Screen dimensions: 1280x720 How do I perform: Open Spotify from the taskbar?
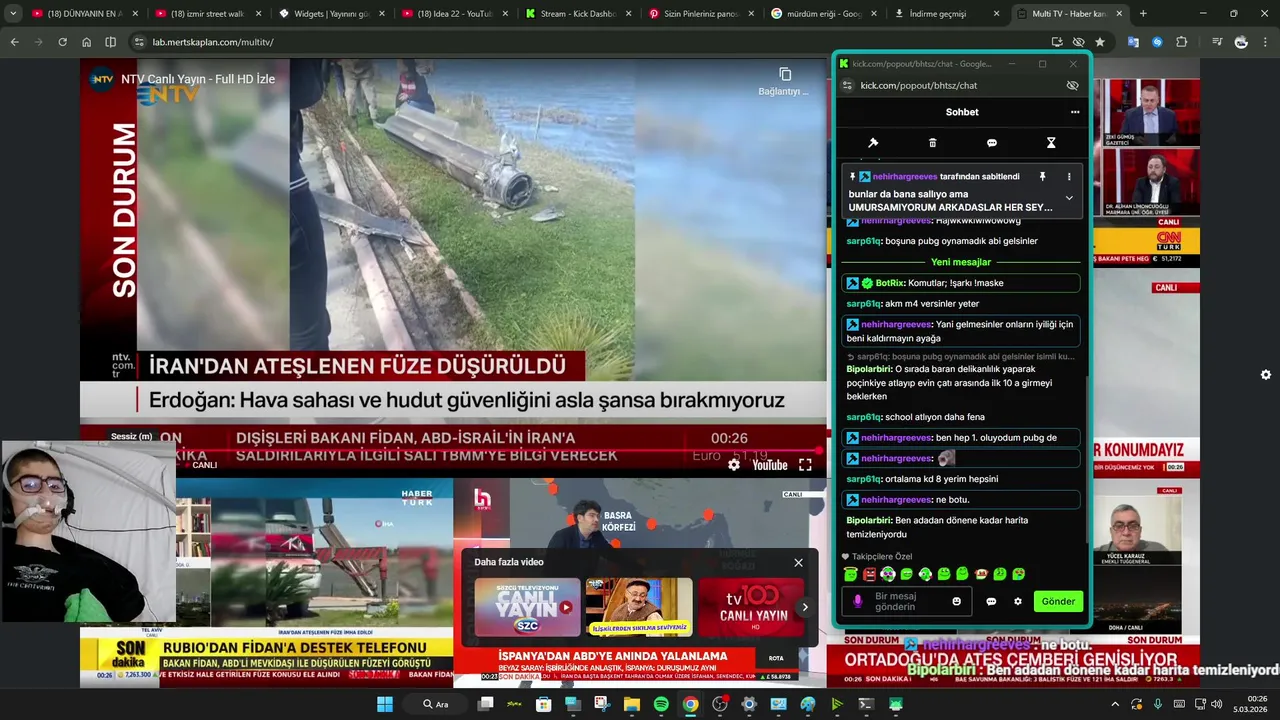661,704
